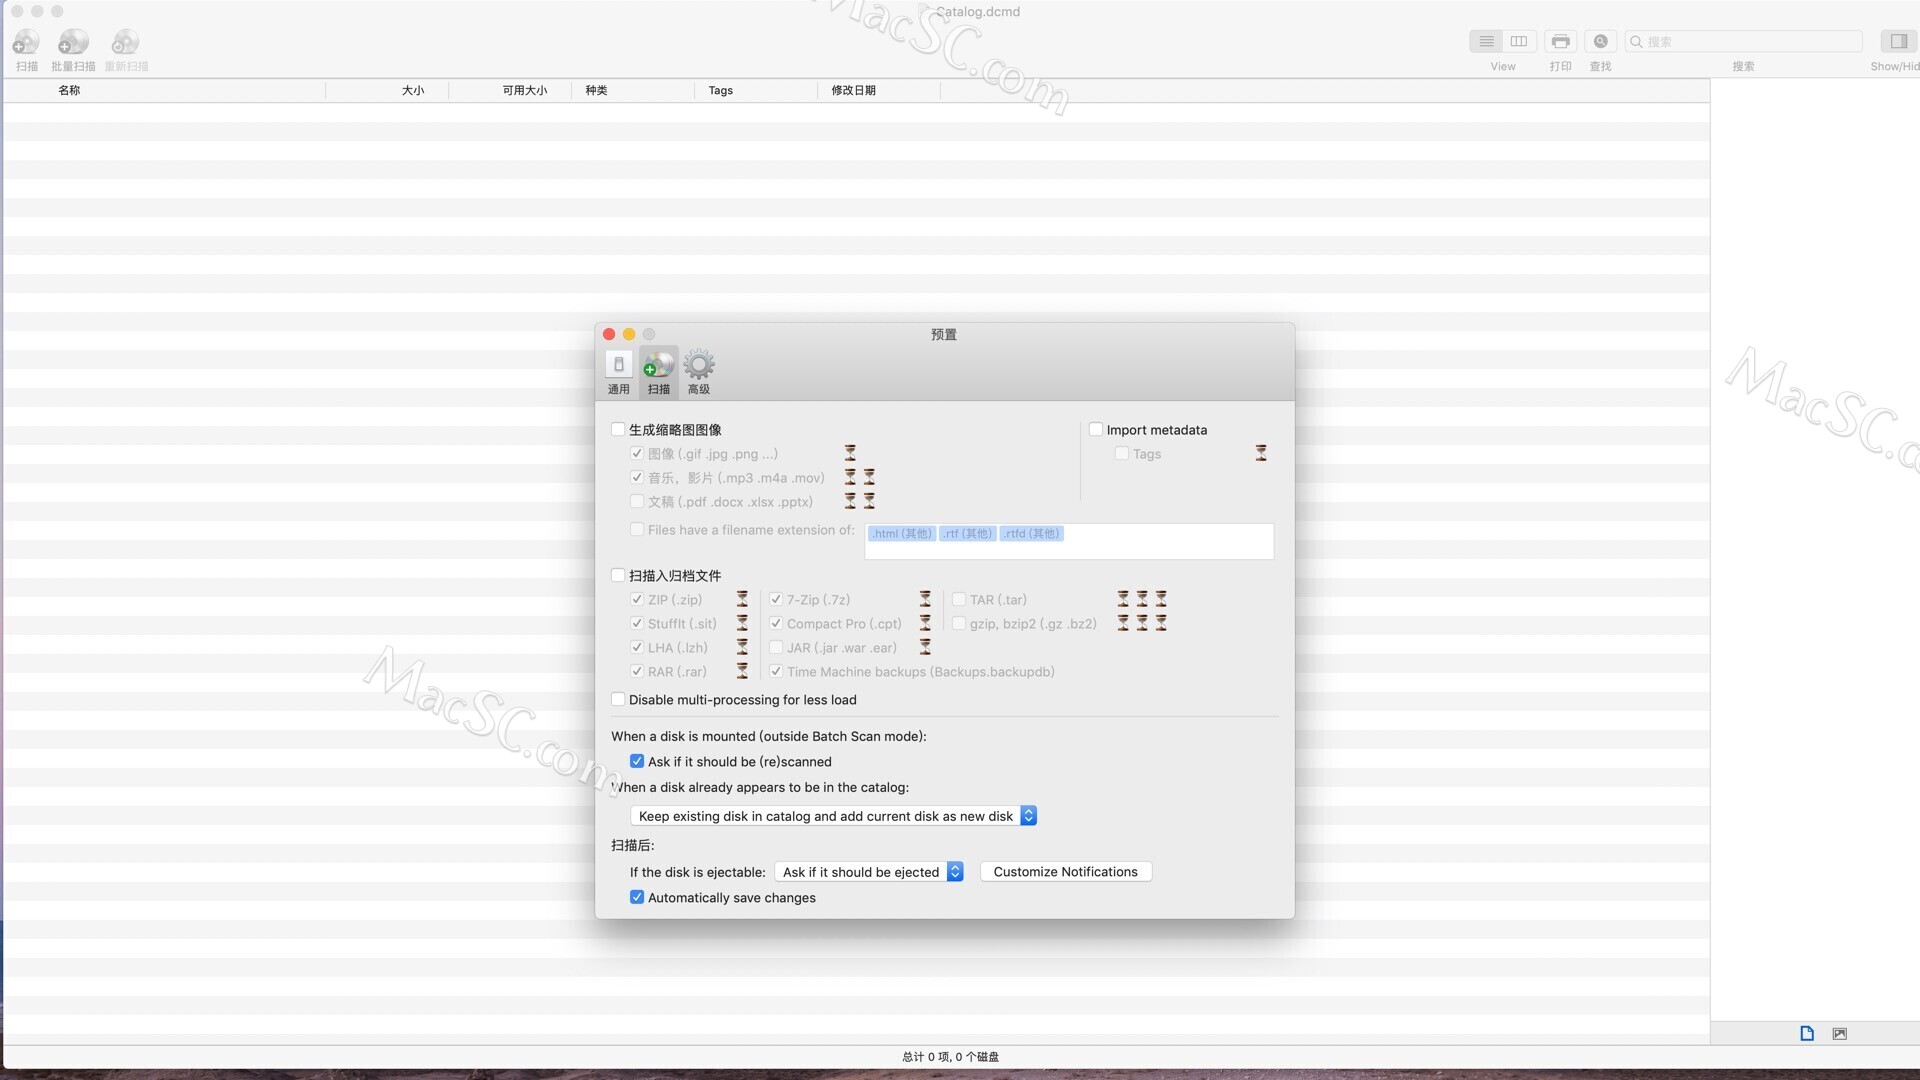This screenshot has height=1080, width=1920.
Task: Open the 通用 general preferences tab
Action: (619, 373)
